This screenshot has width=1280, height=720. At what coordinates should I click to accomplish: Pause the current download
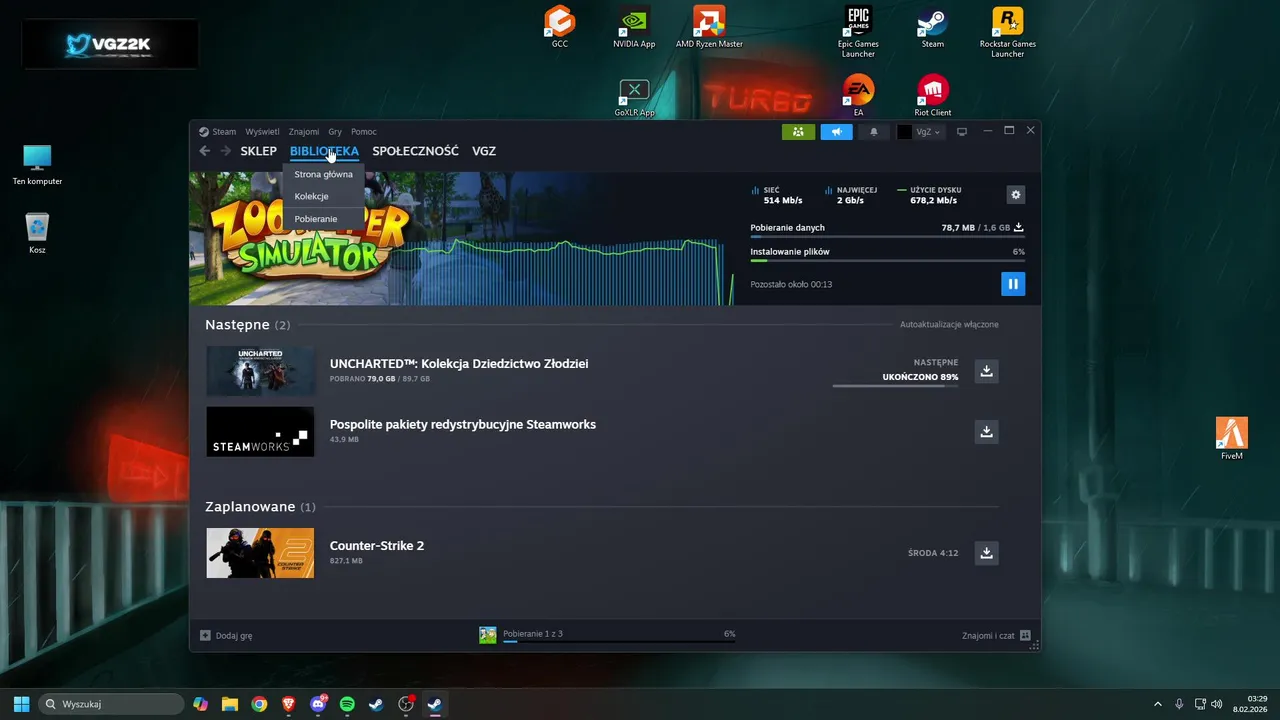click(x=1013, y=284)
